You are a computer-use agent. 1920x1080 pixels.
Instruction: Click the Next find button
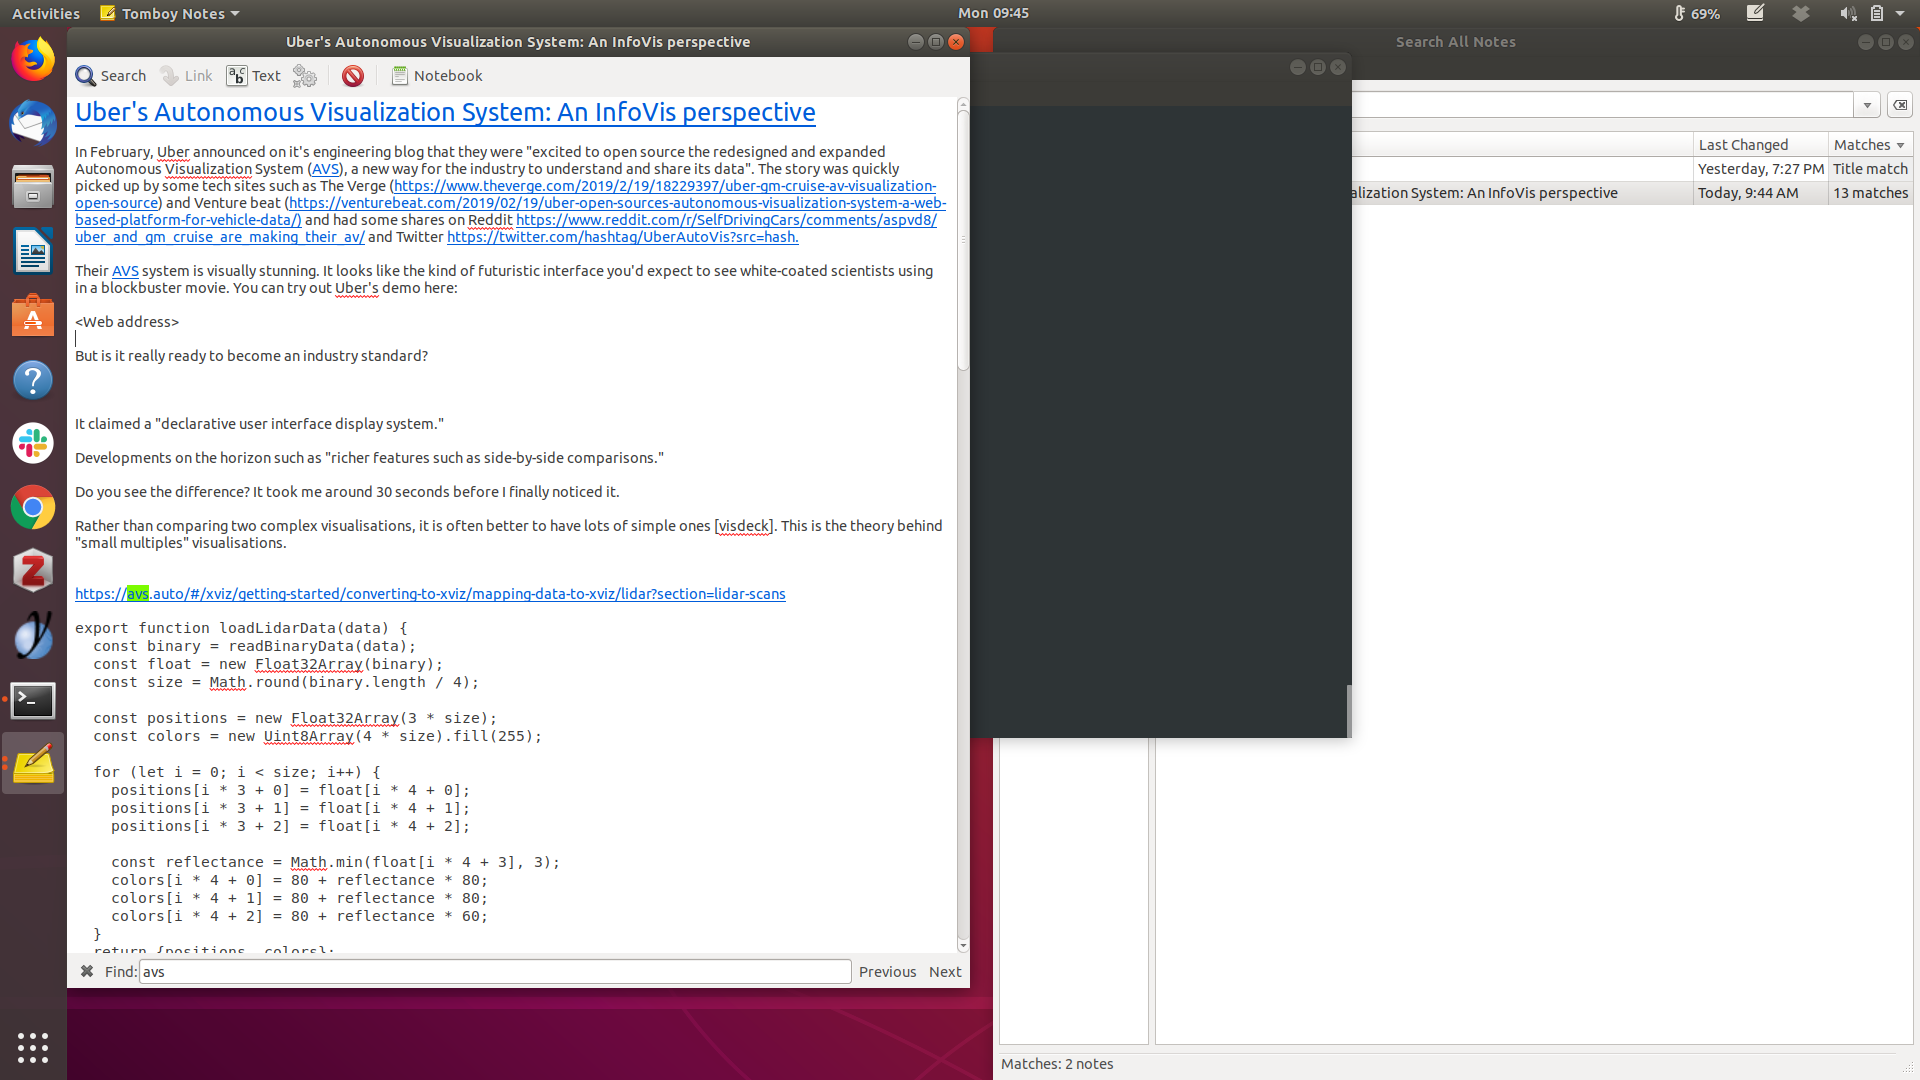pos(945,971)
